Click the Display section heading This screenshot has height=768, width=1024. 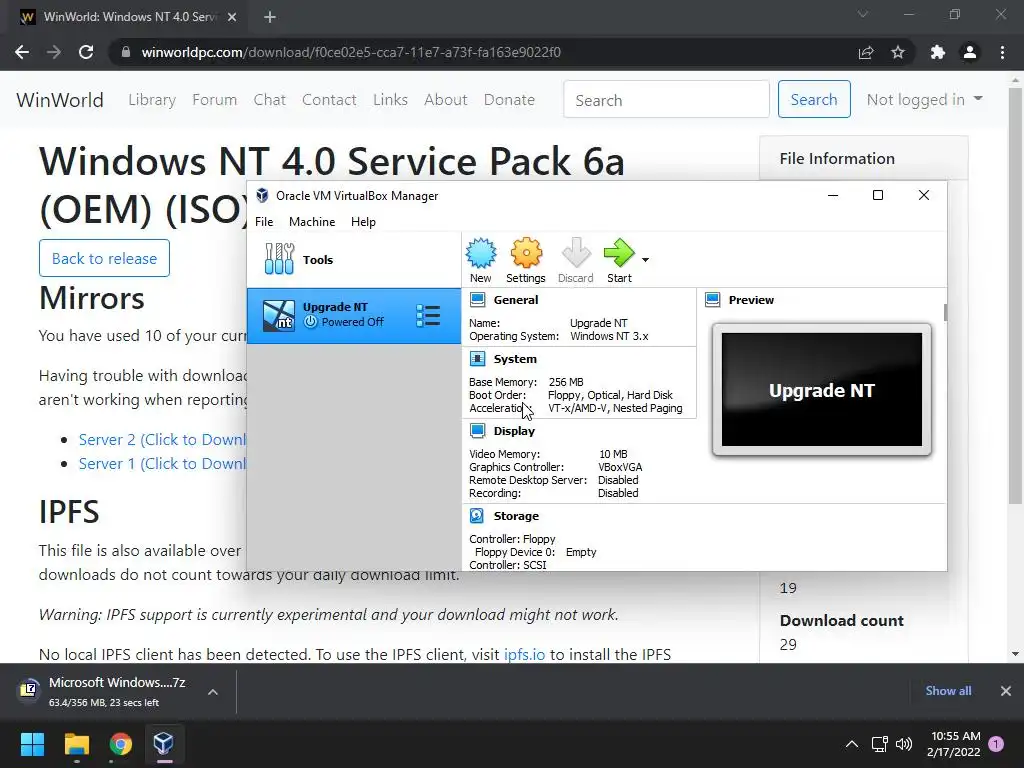point(514,431)
